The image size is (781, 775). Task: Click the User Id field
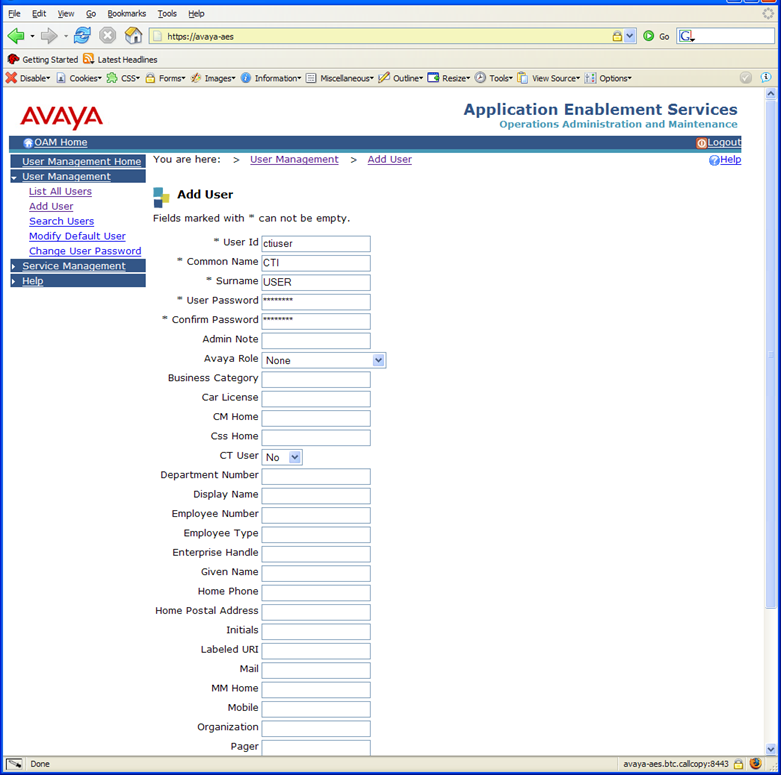316,244
